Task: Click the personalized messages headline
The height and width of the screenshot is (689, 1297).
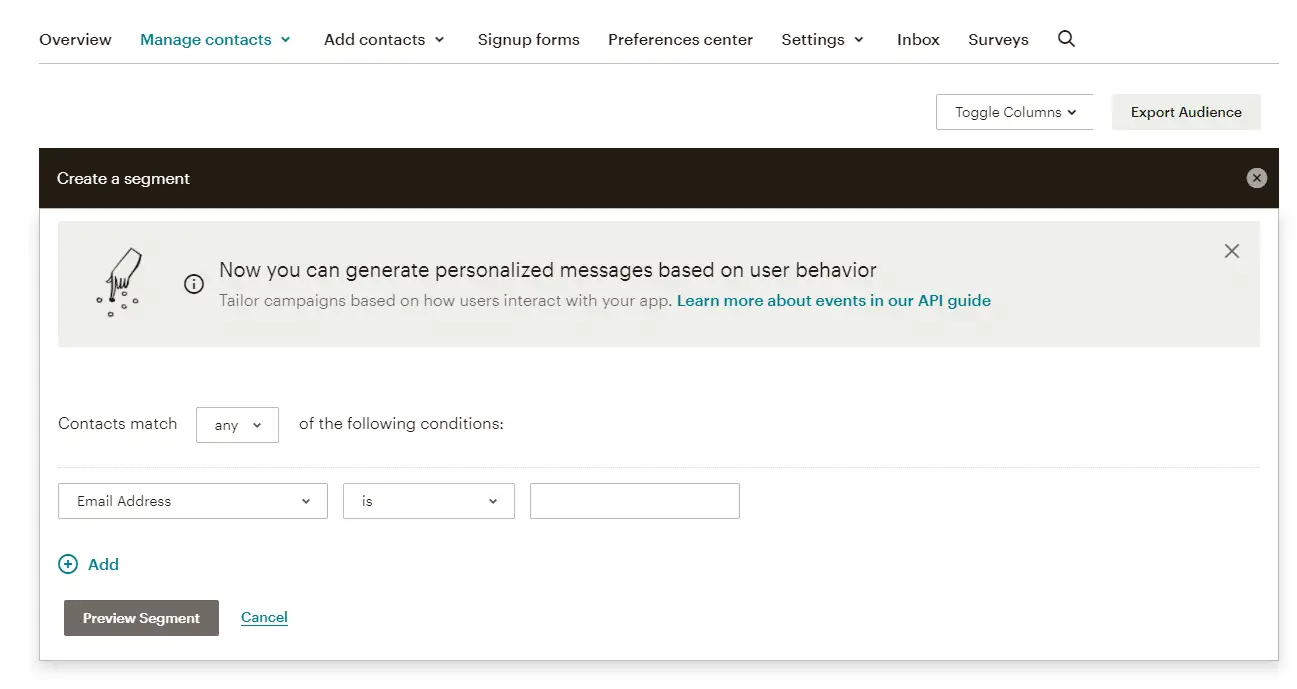Action: (x=548, y=270)
